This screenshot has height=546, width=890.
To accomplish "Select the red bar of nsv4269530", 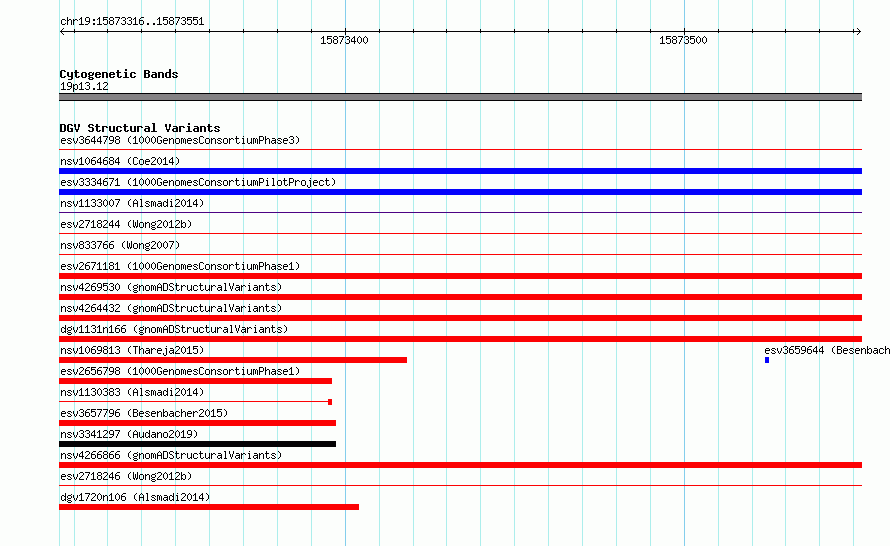I will (460, 297).
